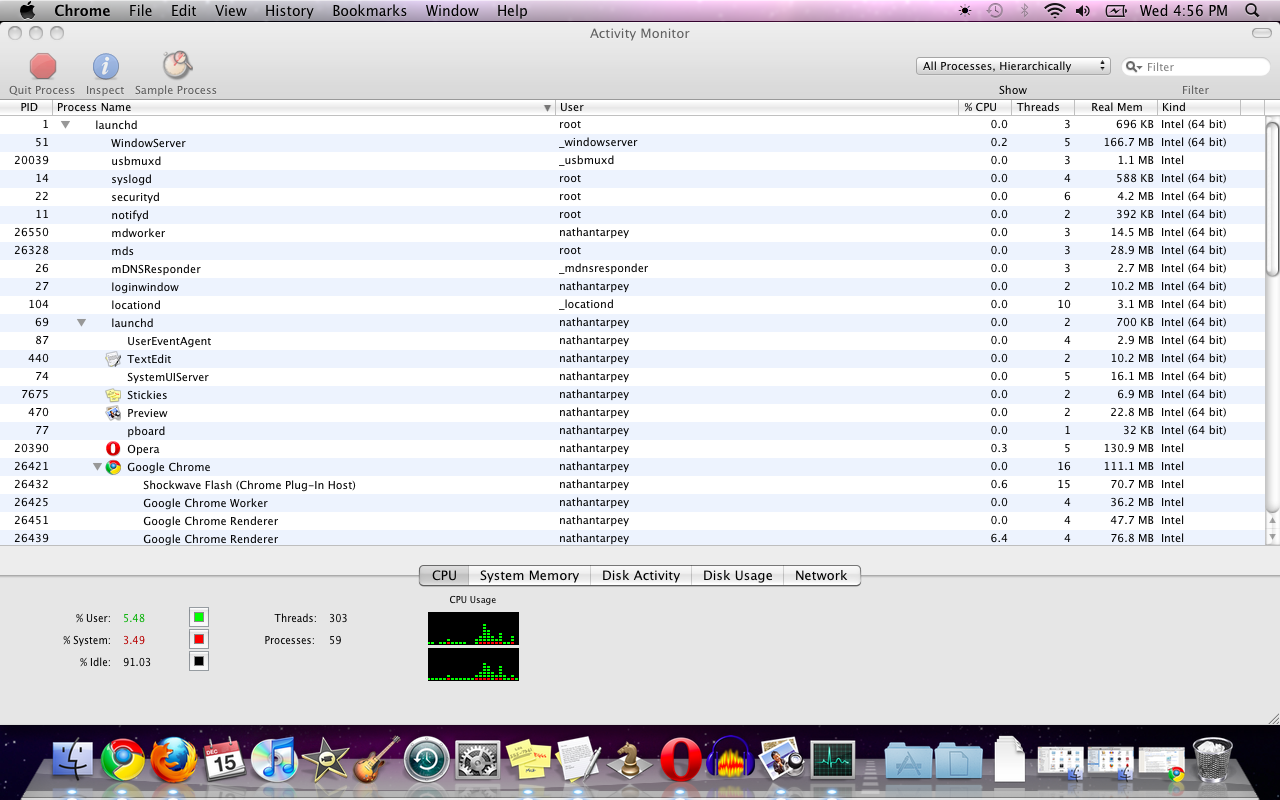
Task: Sort by % CPU column header
Action: 984,107
